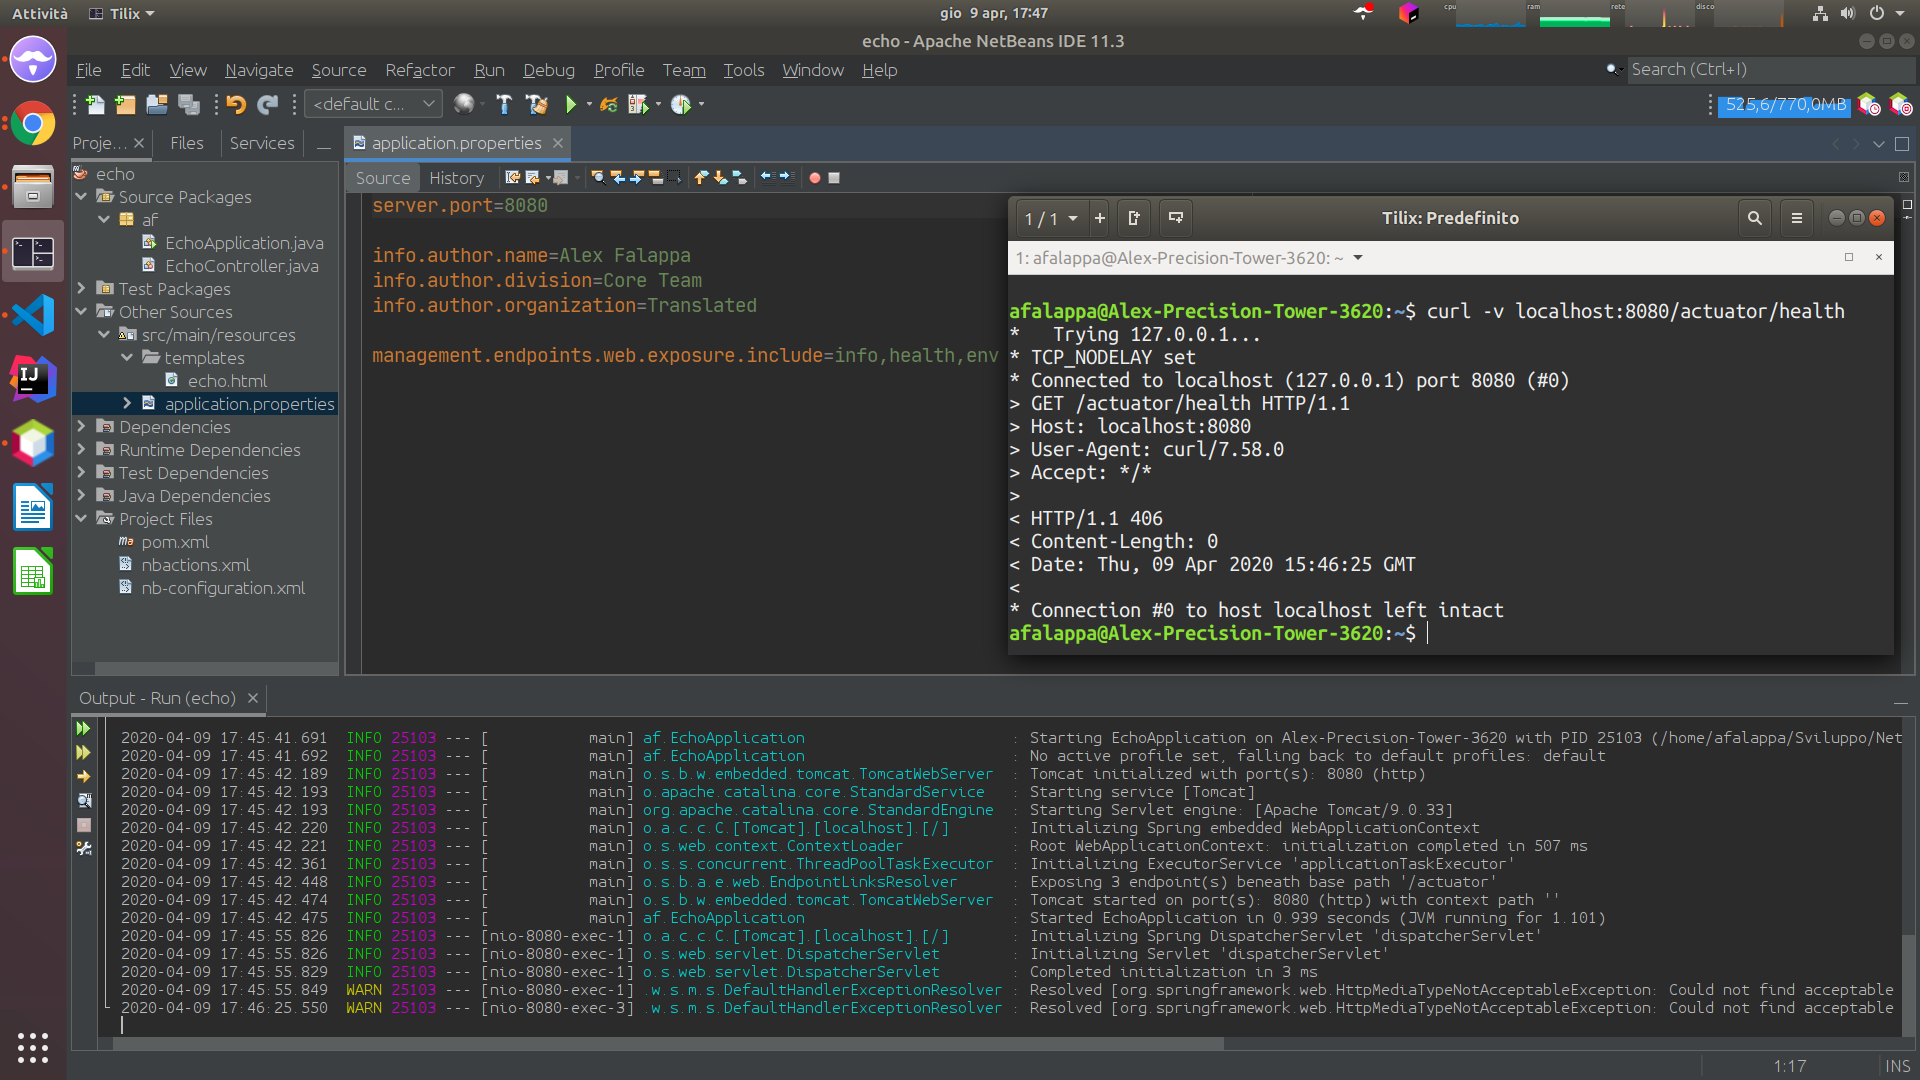Open the Tools menu
Screen dimensions: 1920x1080
(743, 70)
